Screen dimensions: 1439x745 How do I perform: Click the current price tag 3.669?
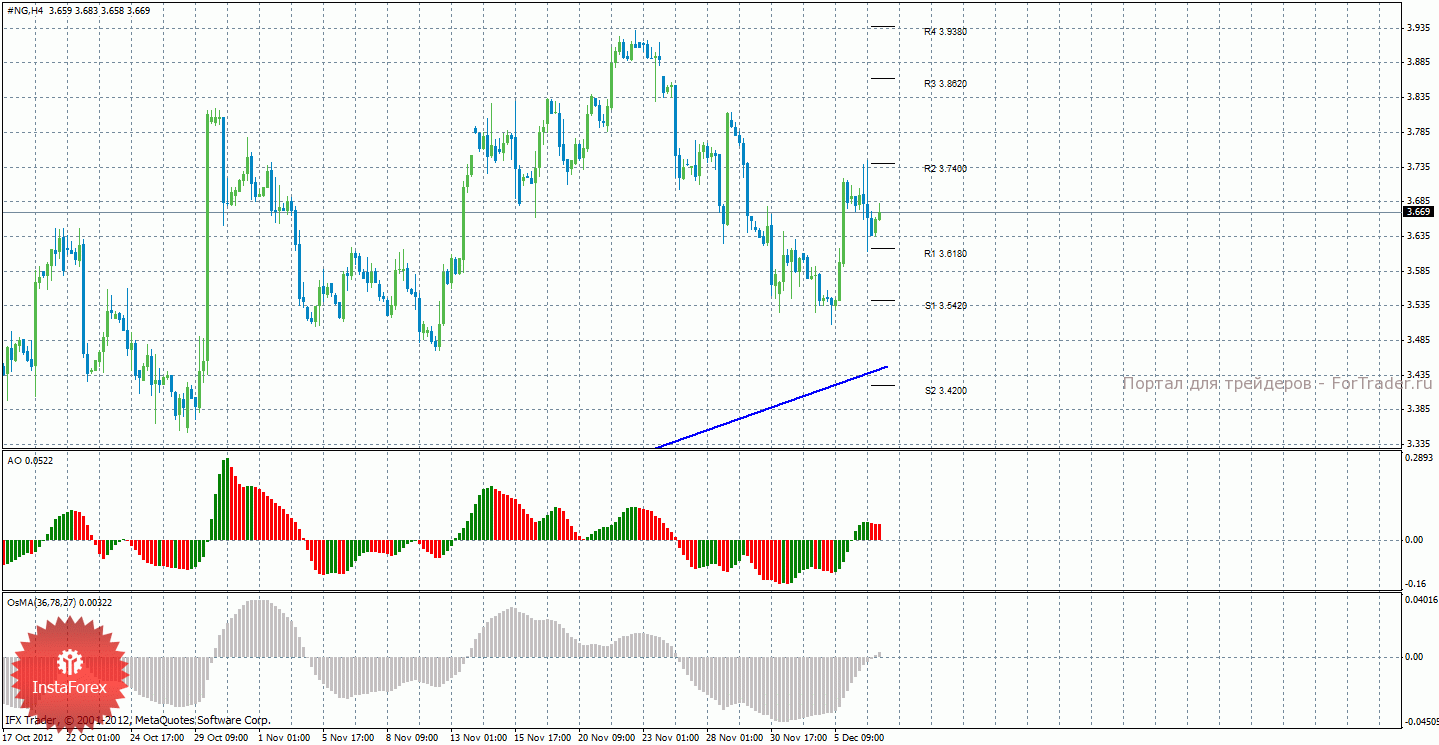(x=1420, y=212)
